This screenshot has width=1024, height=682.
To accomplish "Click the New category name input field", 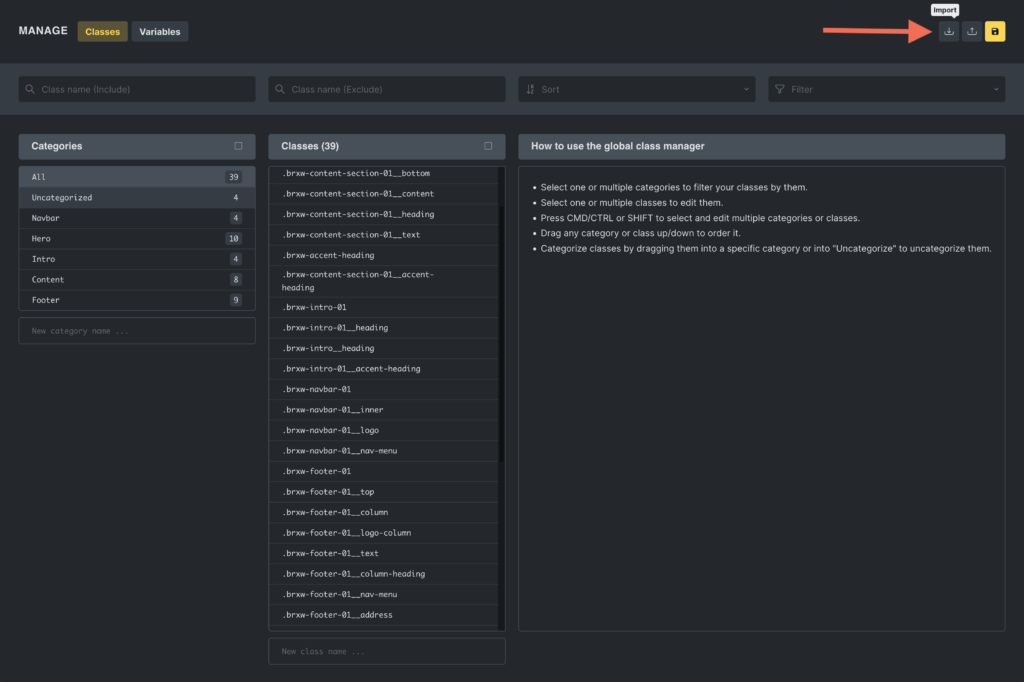I will [x=136, y=331].
